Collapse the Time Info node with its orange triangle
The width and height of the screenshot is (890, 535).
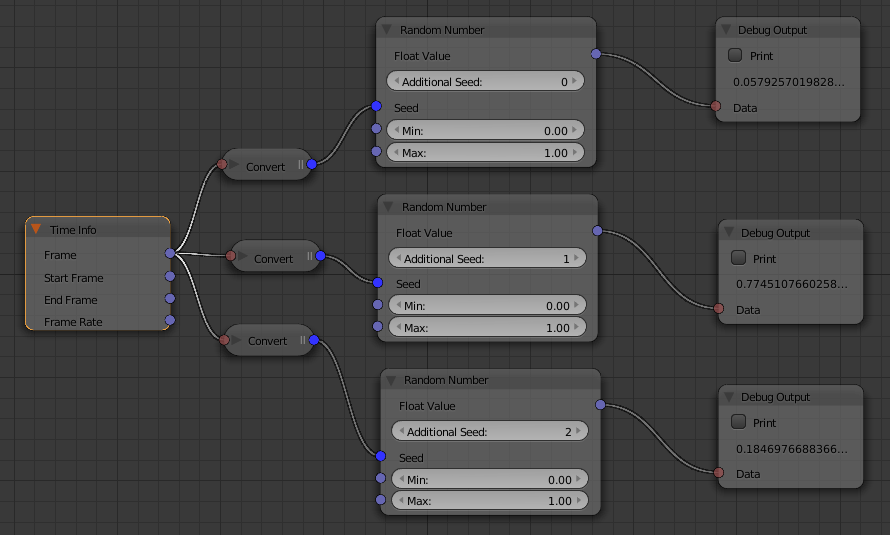click(x=36, y=229)
